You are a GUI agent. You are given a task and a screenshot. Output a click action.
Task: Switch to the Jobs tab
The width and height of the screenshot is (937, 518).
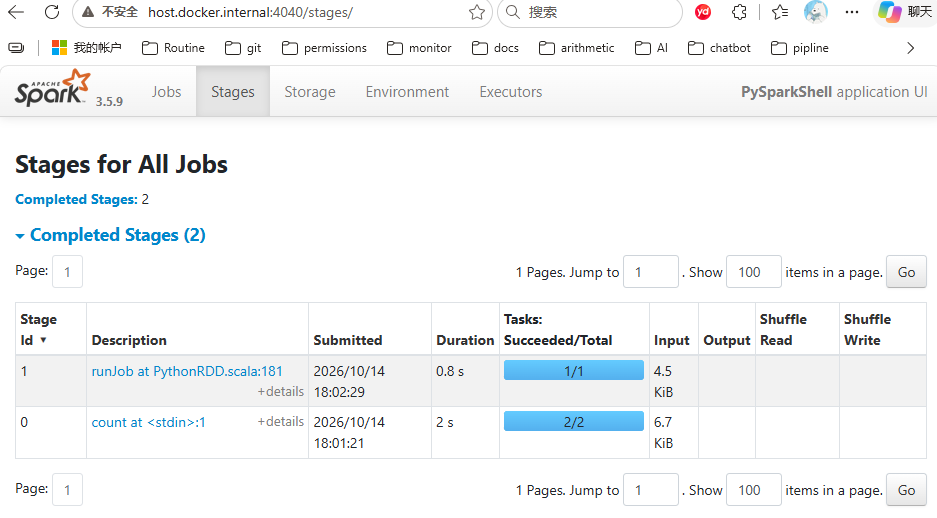[166, 91]
